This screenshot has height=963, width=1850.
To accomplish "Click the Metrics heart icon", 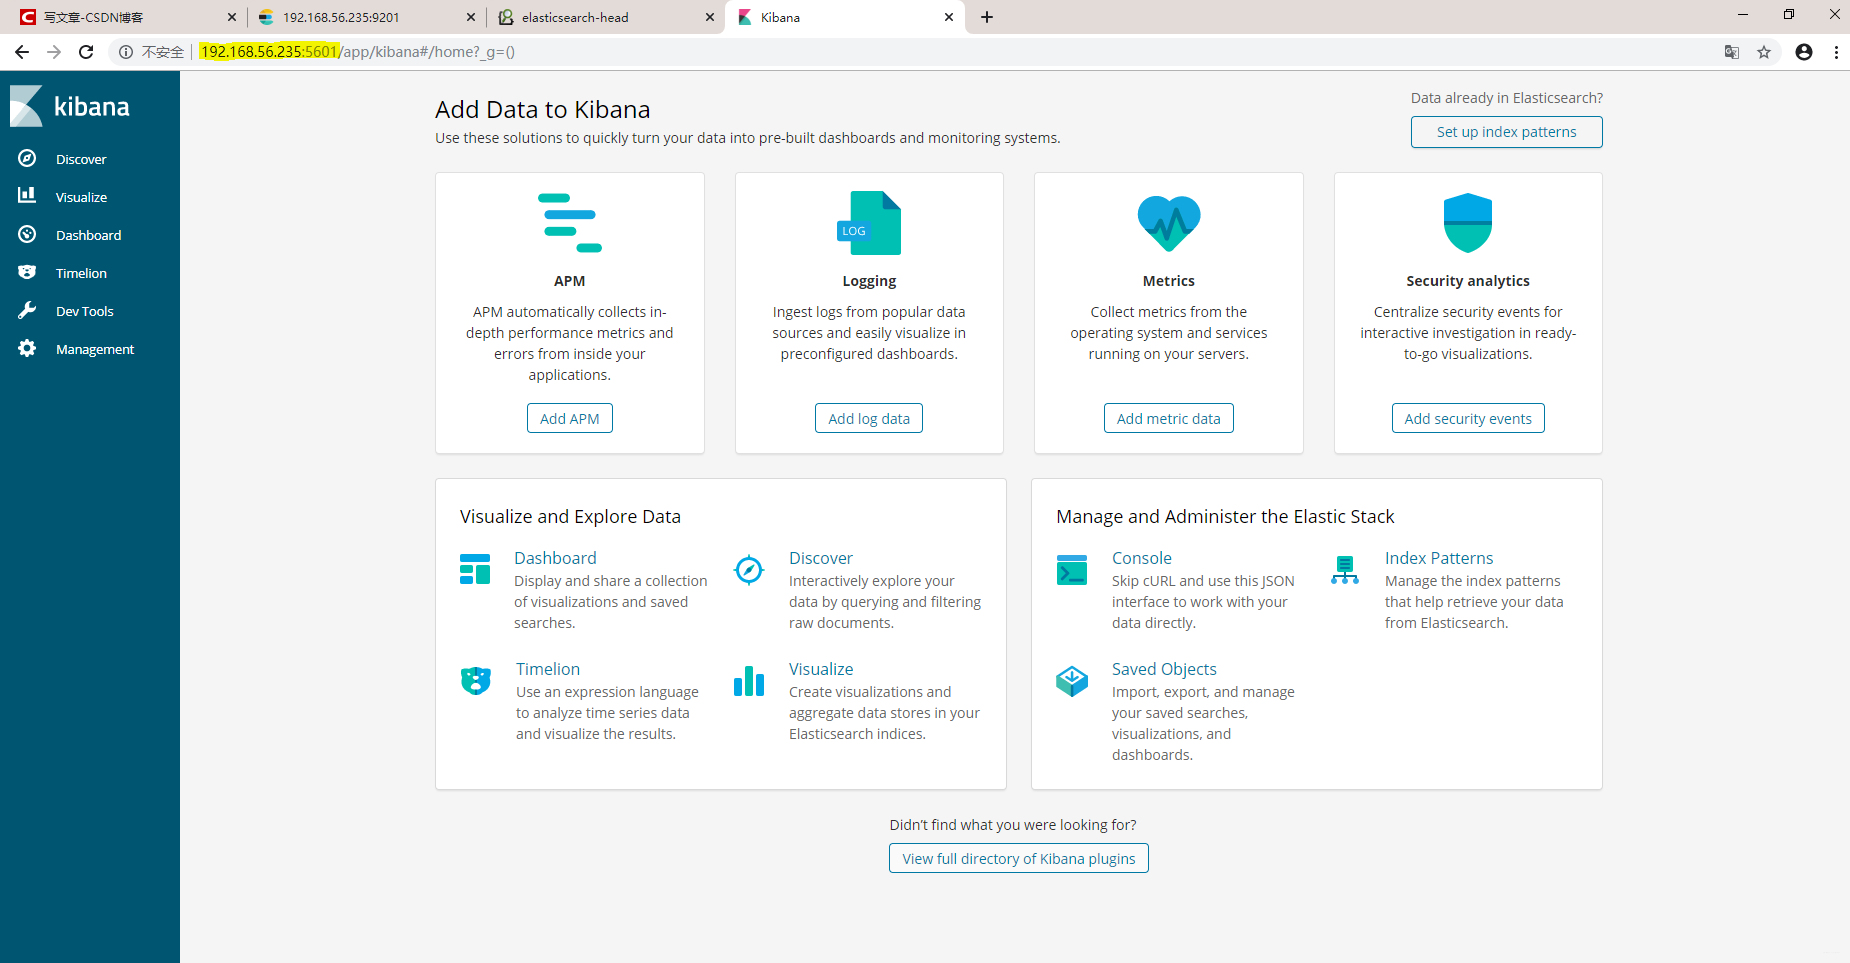I will [1169, 223].
